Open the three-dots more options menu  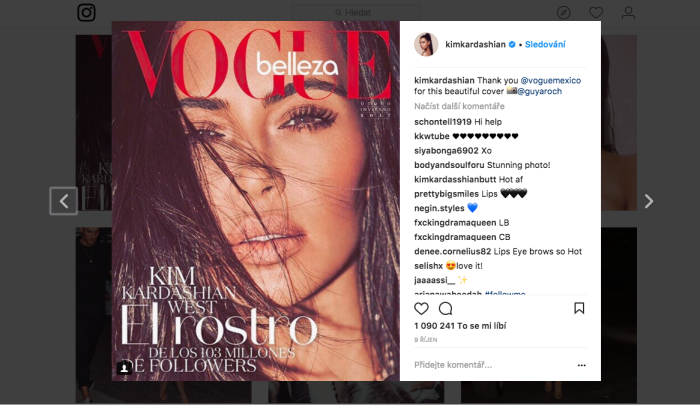tap(581, 365)
